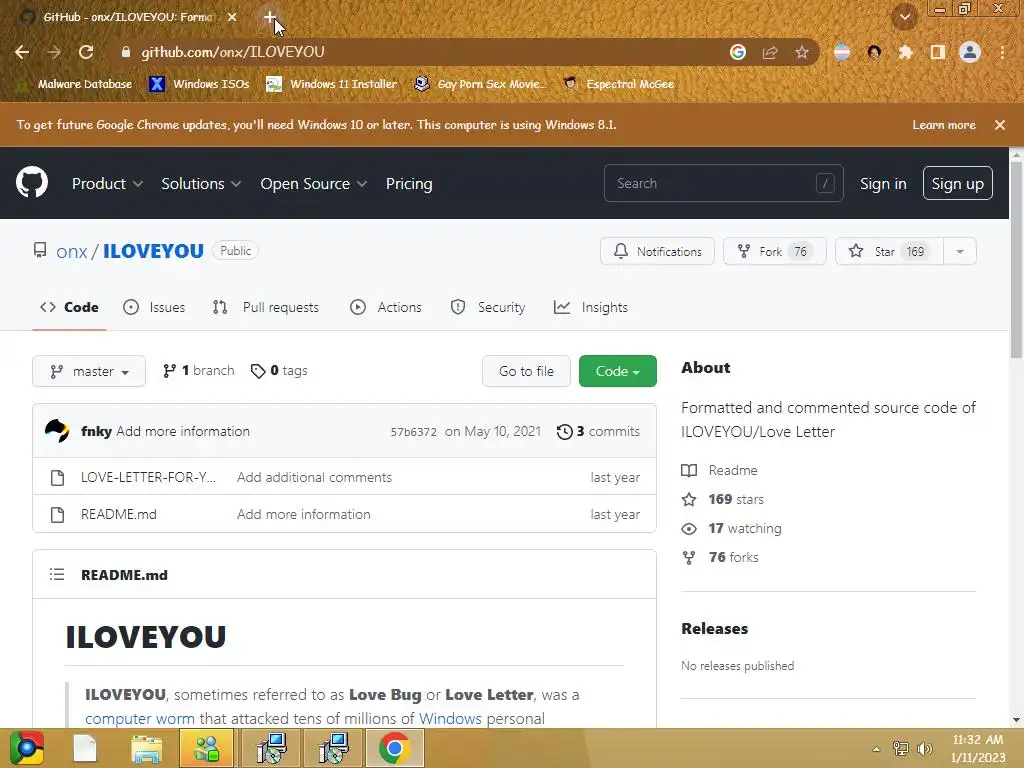
Task: Bookmark this page with the star icon
Action: (x=802, y=52)
